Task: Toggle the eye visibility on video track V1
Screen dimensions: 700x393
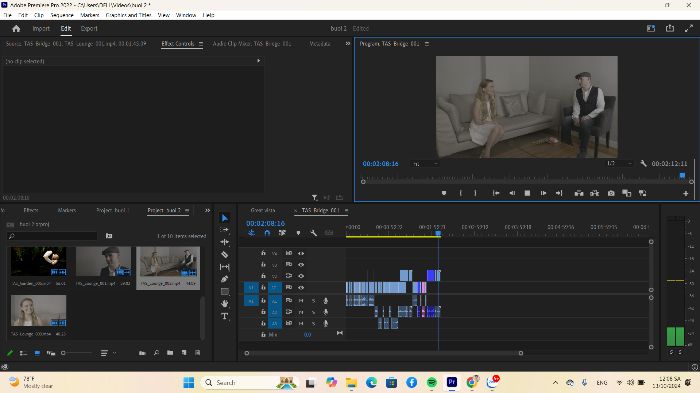Action: pos(301,288)
